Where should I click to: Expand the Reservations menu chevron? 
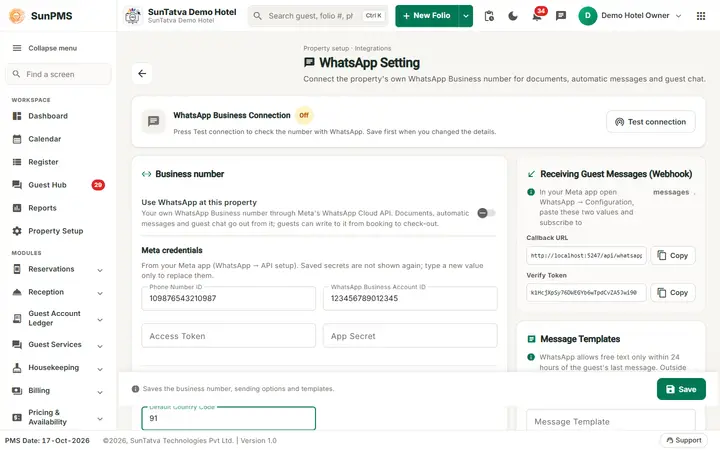100,270
